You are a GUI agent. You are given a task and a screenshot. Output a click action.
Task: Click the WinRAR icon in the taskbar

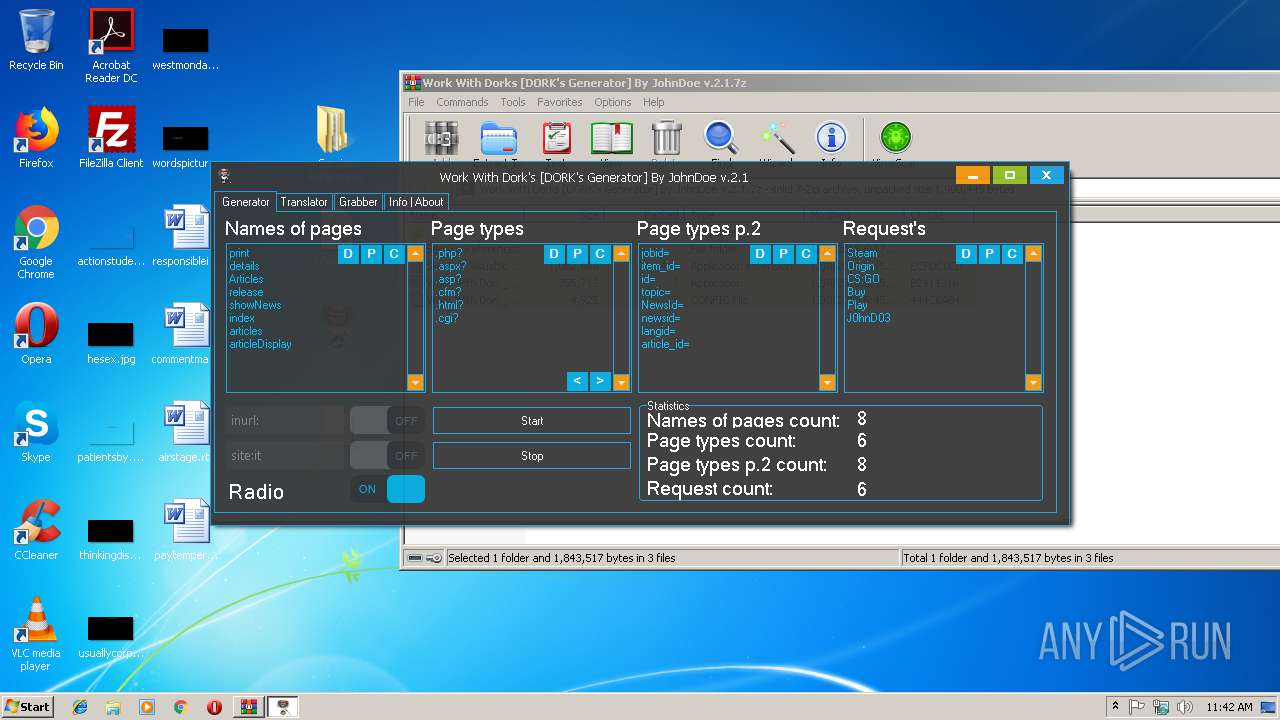pos(247,707)
